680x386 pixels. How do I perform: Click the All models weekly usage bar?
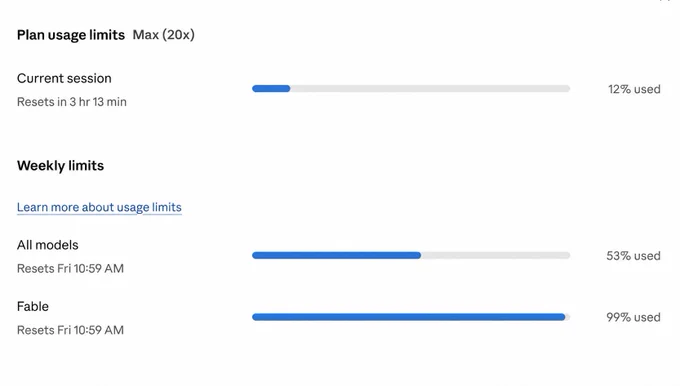click(x=411, y=255)
